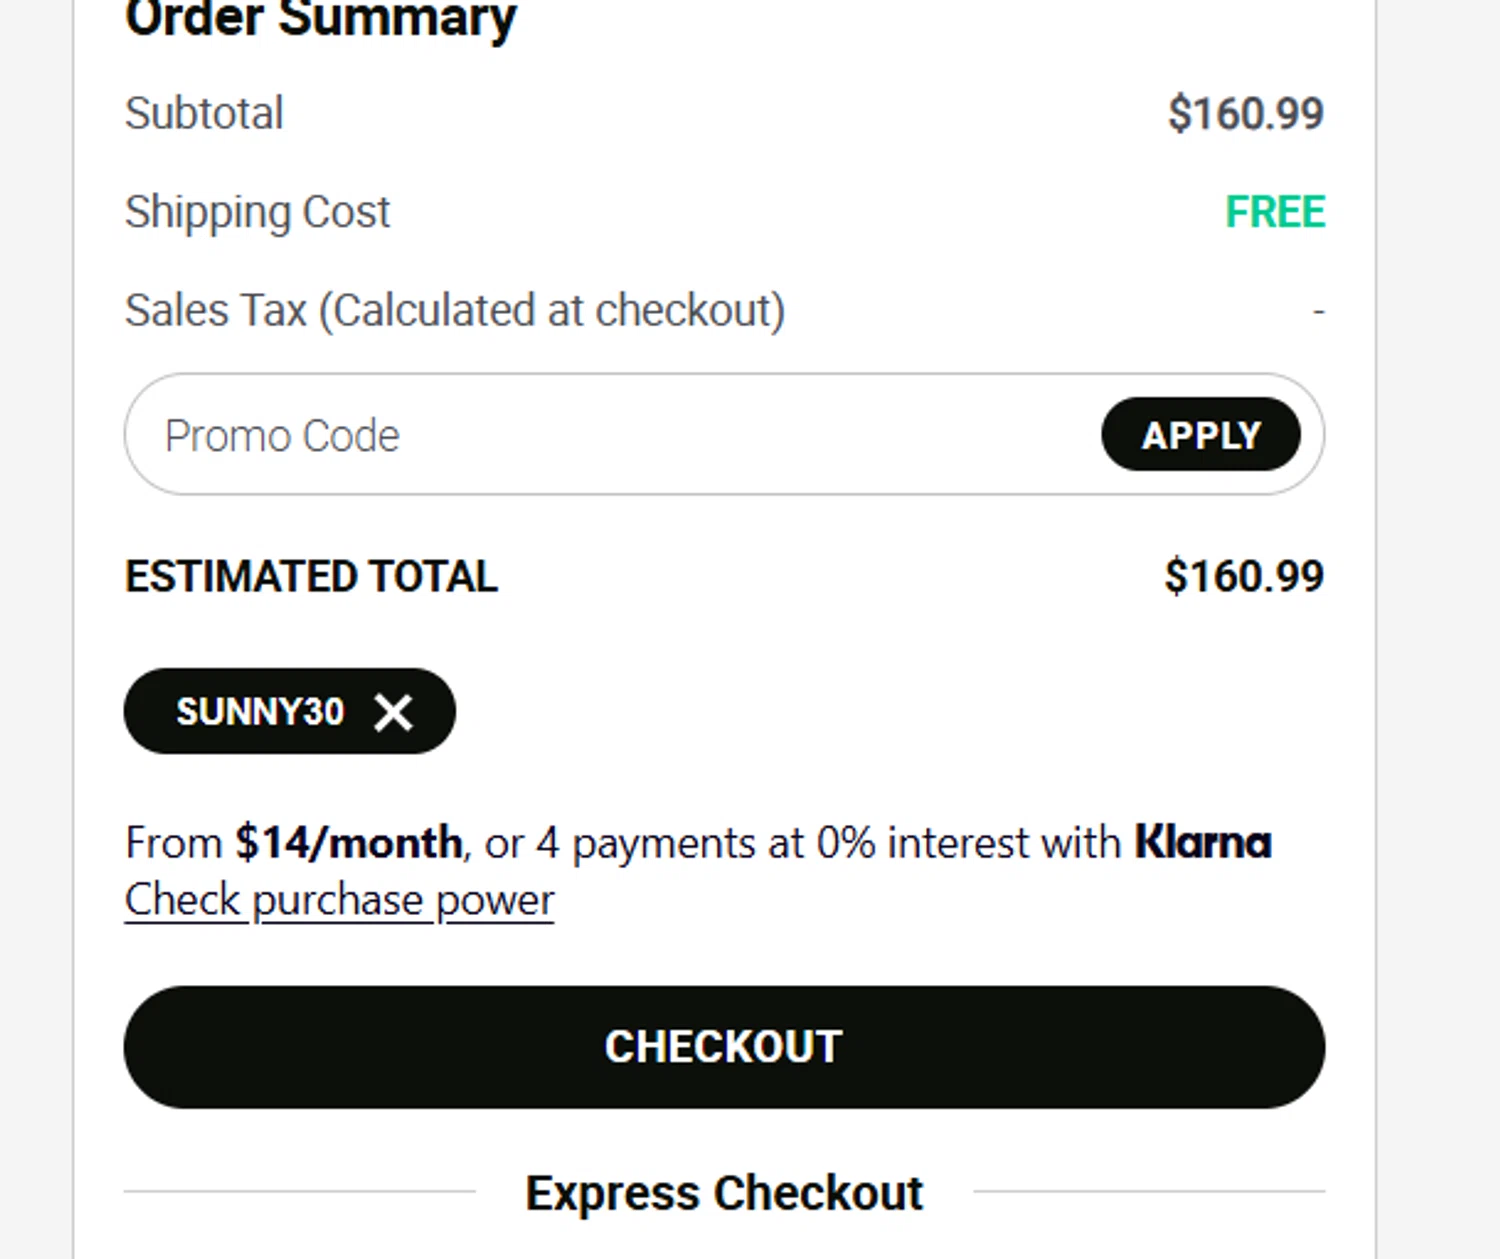Click the Subtotal amount $160.99

(1245, 113)
